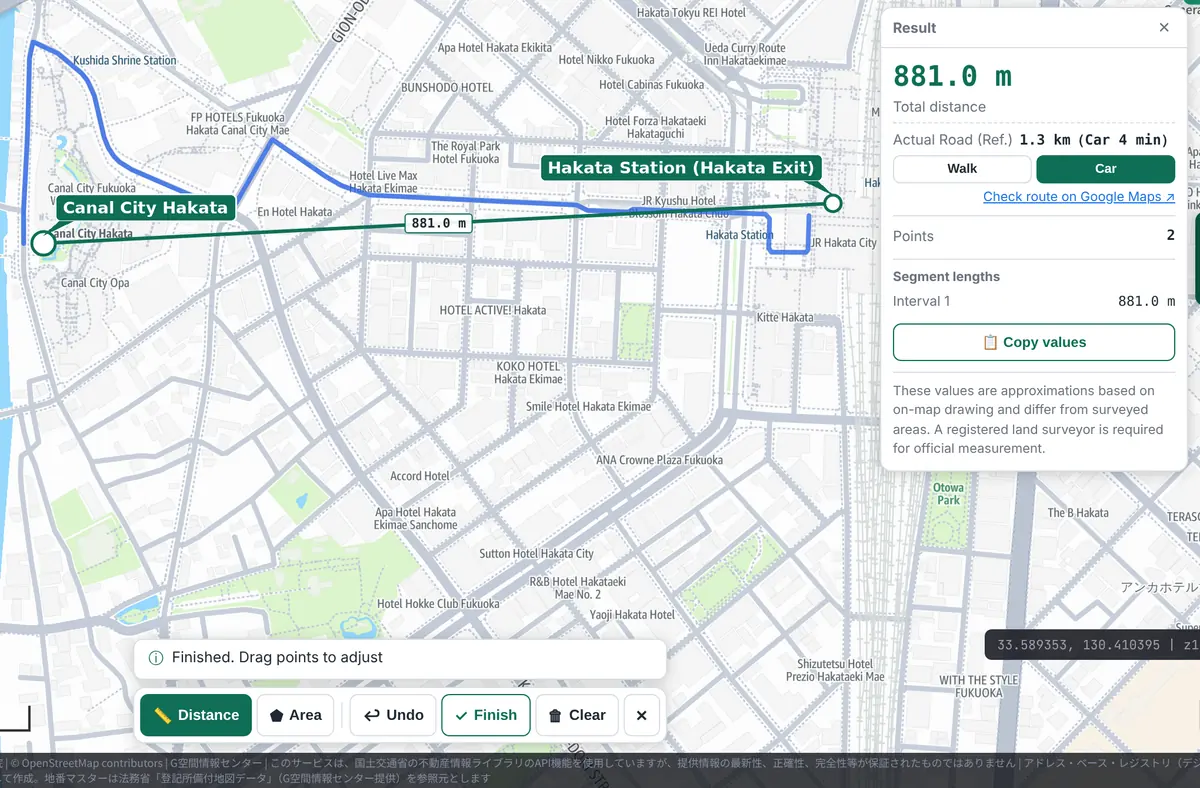Click the Canal City Hakata point label
Image resolution: width=1200 pixels, height=788 pixels.
coord(146,208)
